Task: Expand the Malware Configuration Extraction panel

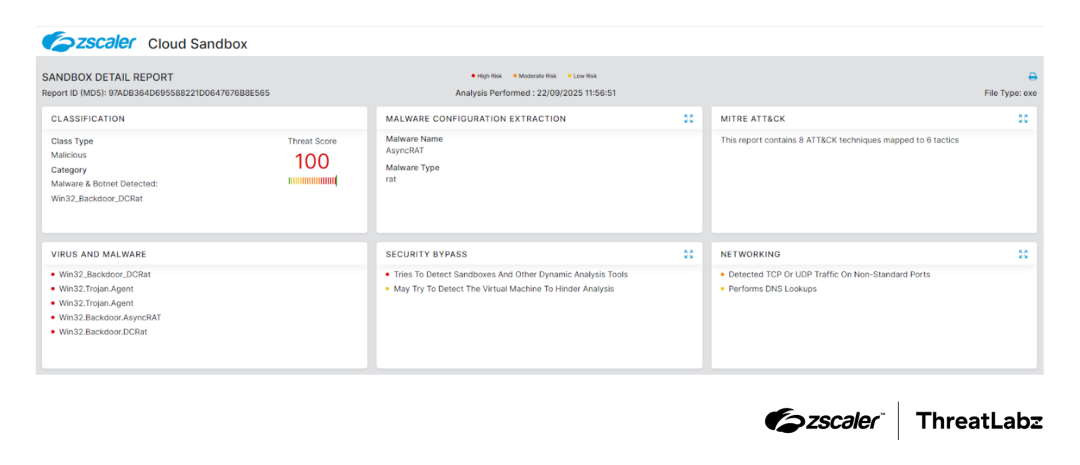Action: 688,118
